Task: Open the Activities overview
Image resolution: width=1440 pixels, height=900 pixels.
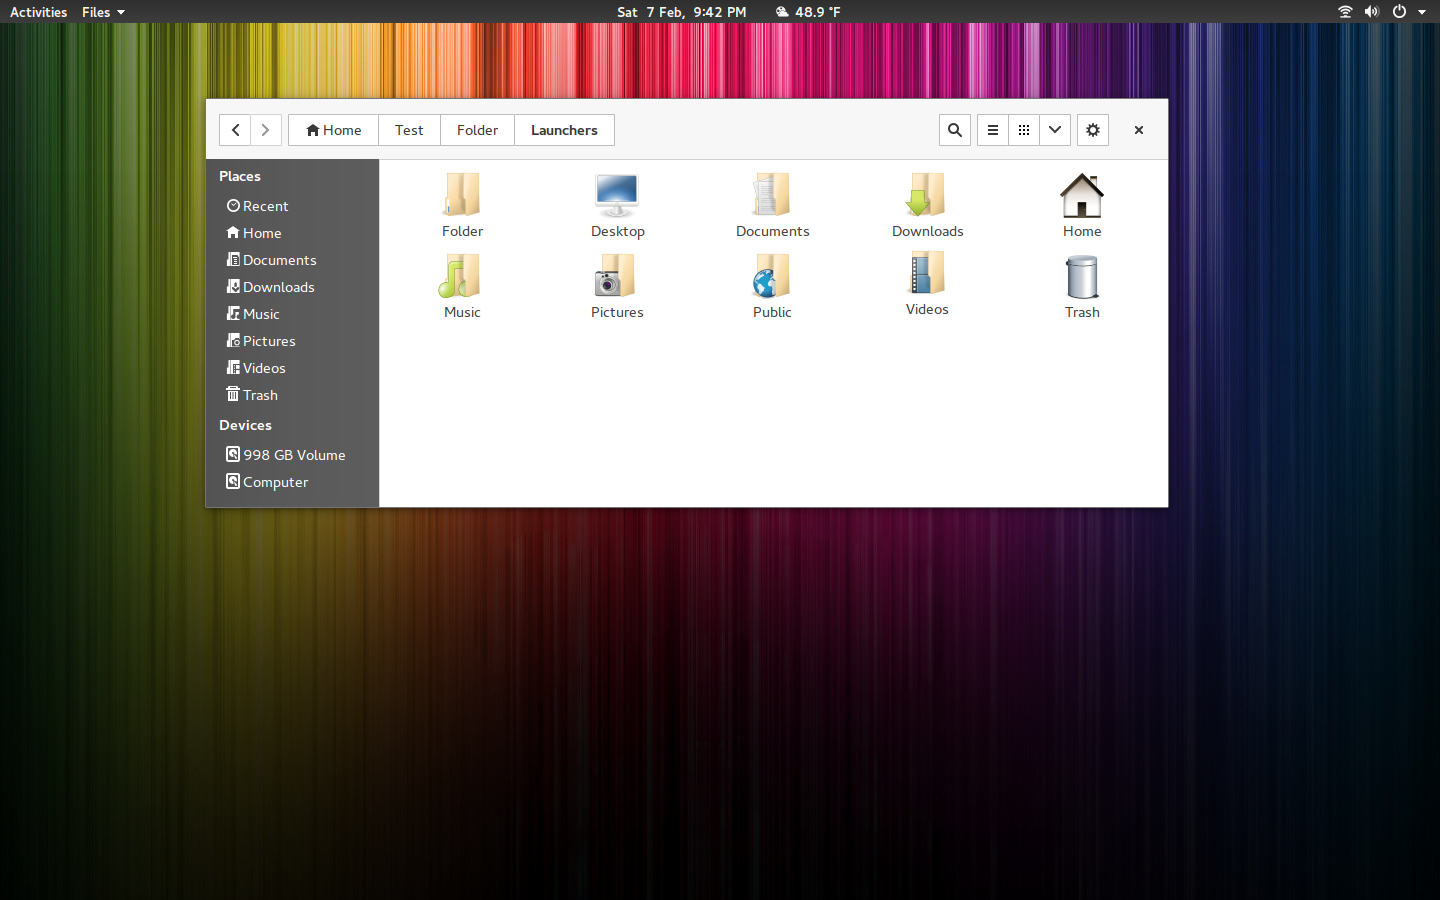Action: click(38, 12)
